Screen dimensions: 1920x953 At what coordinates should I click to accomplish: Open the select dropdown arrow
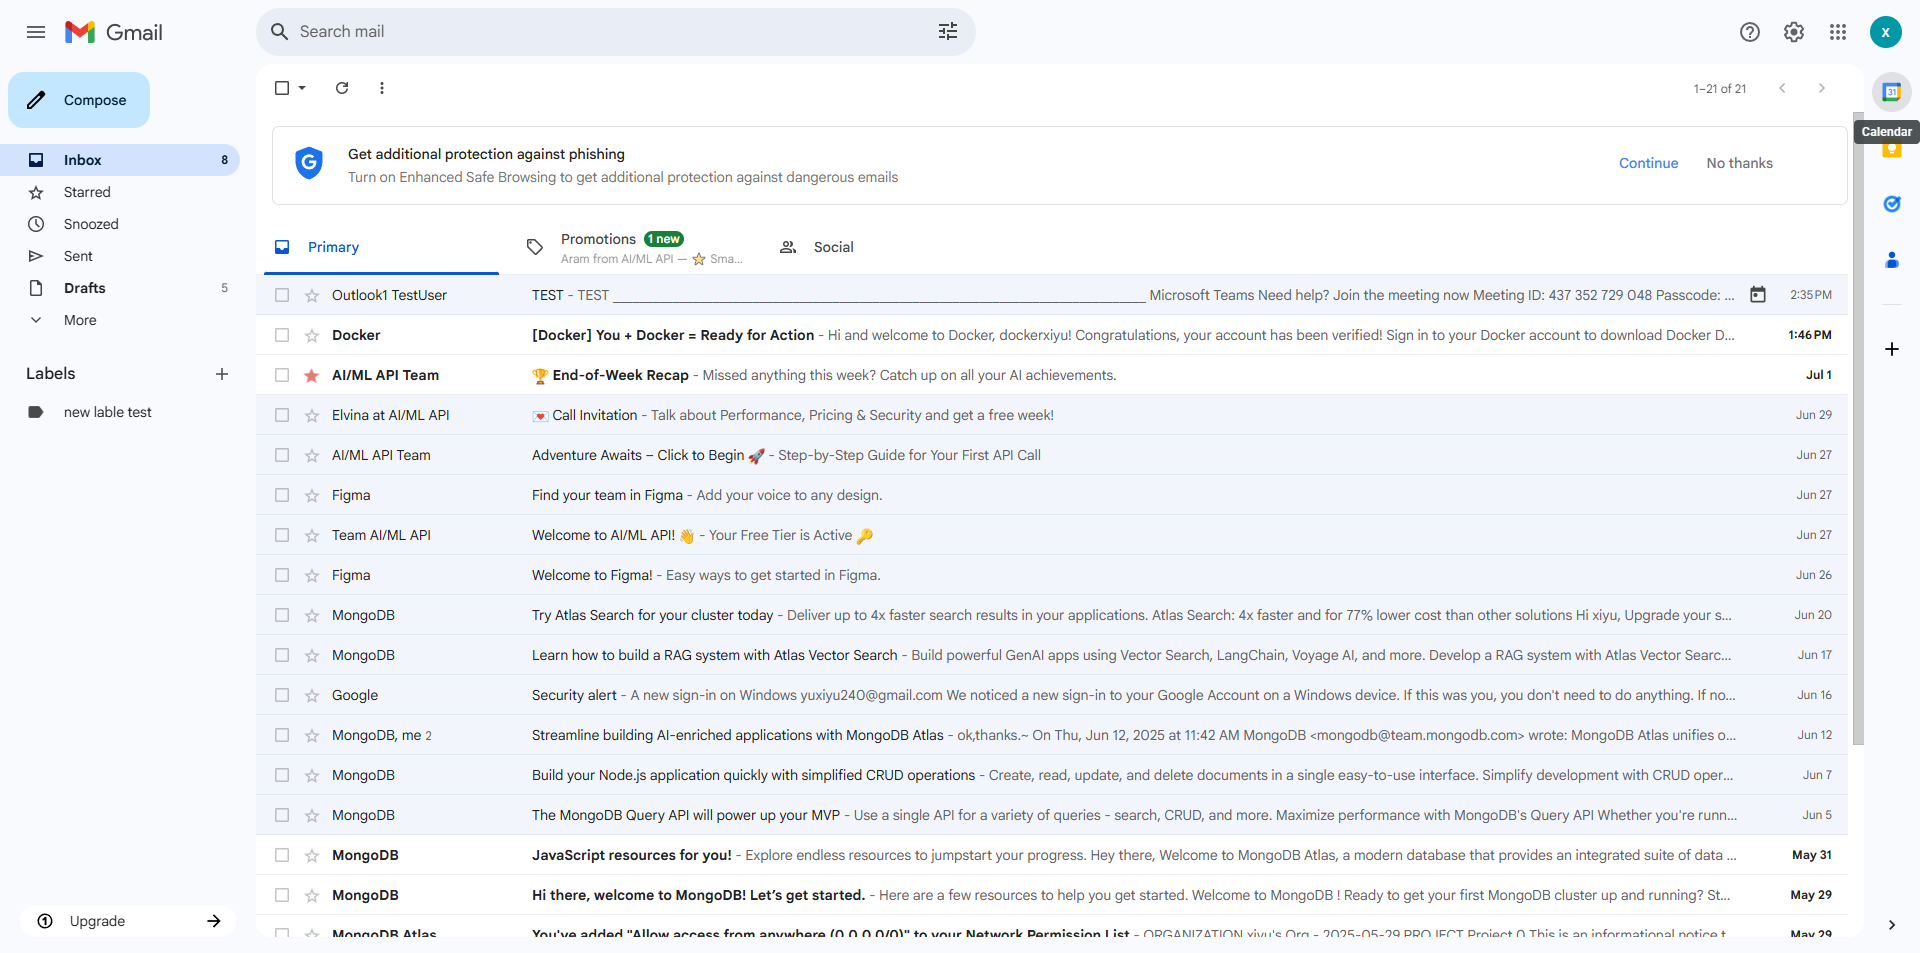tap(302, 88)
